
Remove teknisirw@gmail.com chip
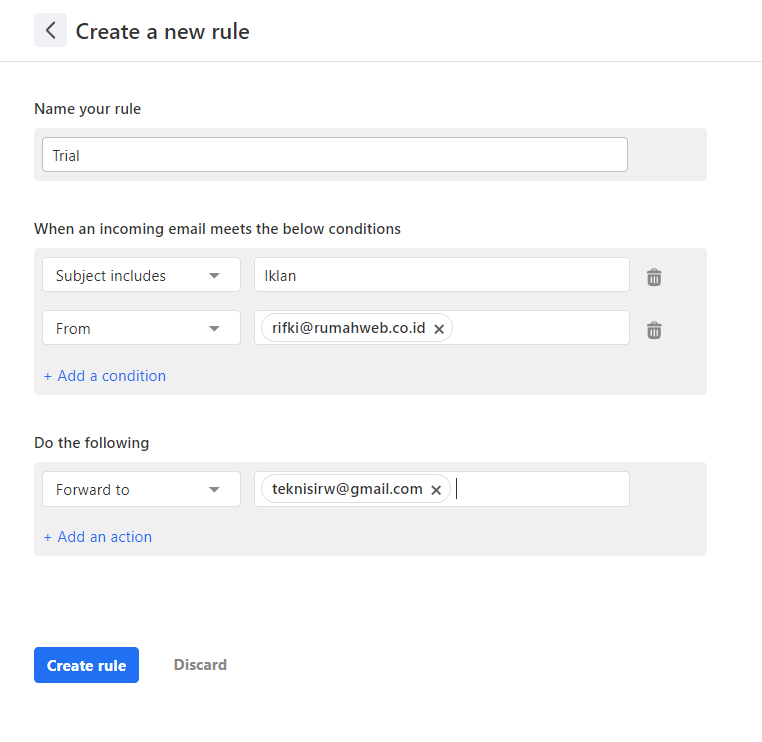[436, 490]
